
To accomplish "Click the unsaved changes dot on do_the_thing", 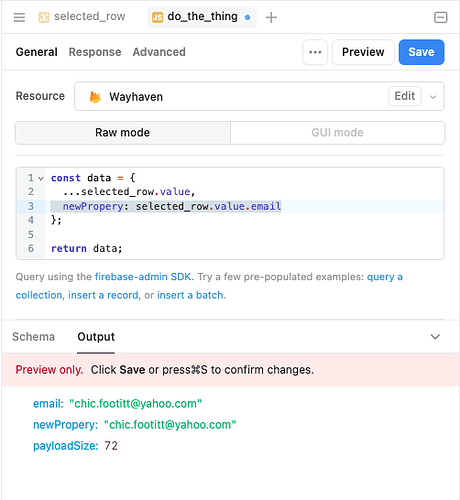I will pos(247,17).
